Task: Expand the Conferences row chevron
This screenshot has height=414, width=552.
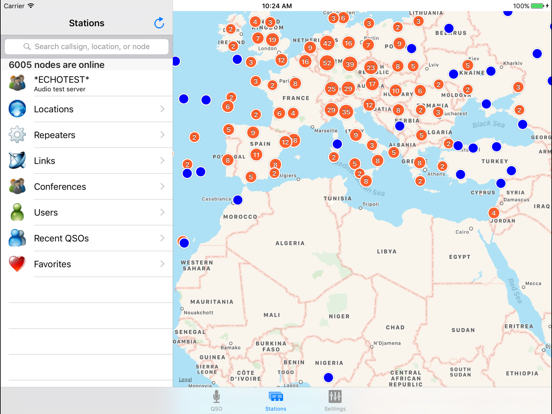Action: point(162,186)
